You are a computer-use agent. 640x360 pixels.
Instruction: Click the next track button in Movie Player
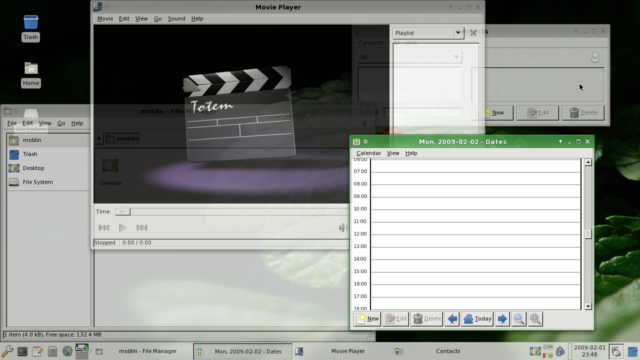coord(142,228)
